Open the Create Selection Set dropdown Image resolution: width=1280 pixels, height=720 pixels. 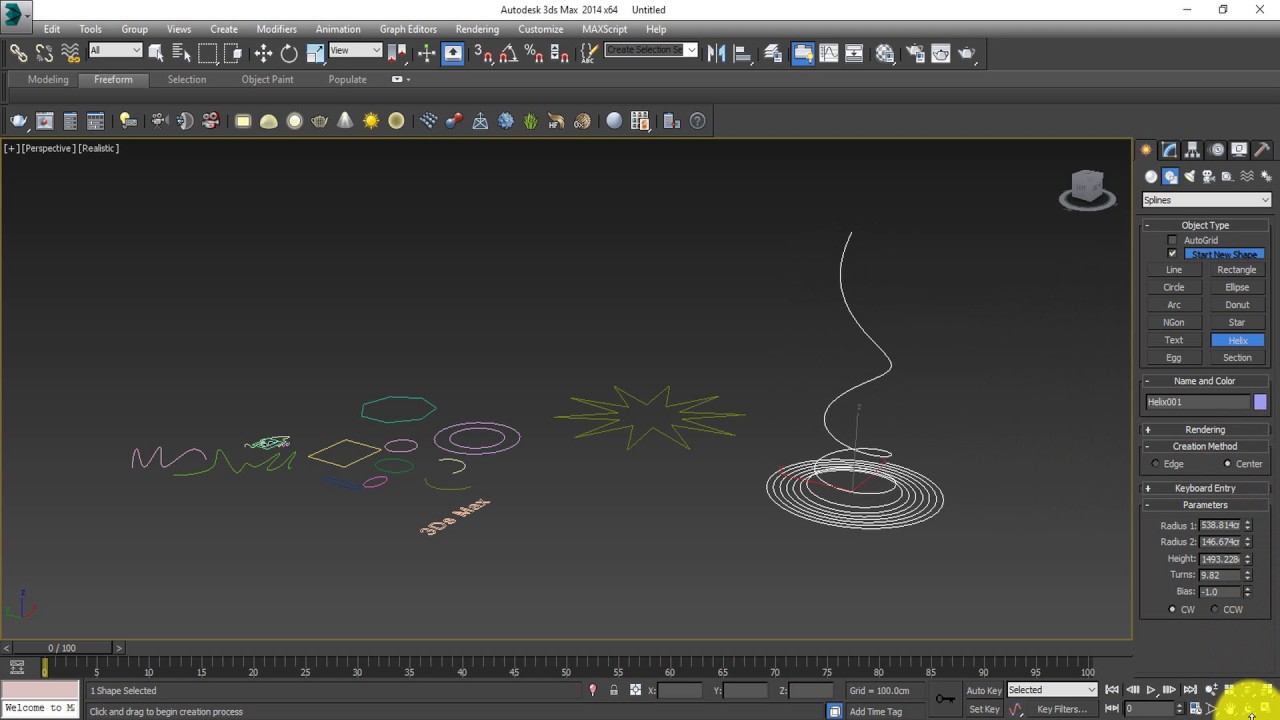[651, 50]
